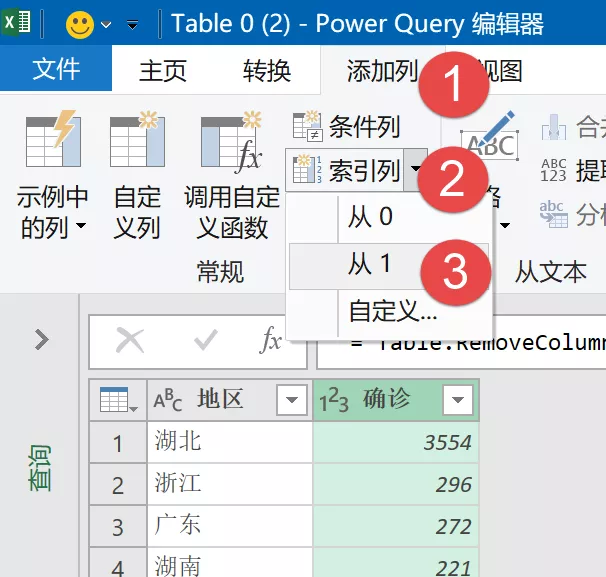This screenshot has height=577, width=606.
Task: Select the cell value 3554
Action: 396,441
